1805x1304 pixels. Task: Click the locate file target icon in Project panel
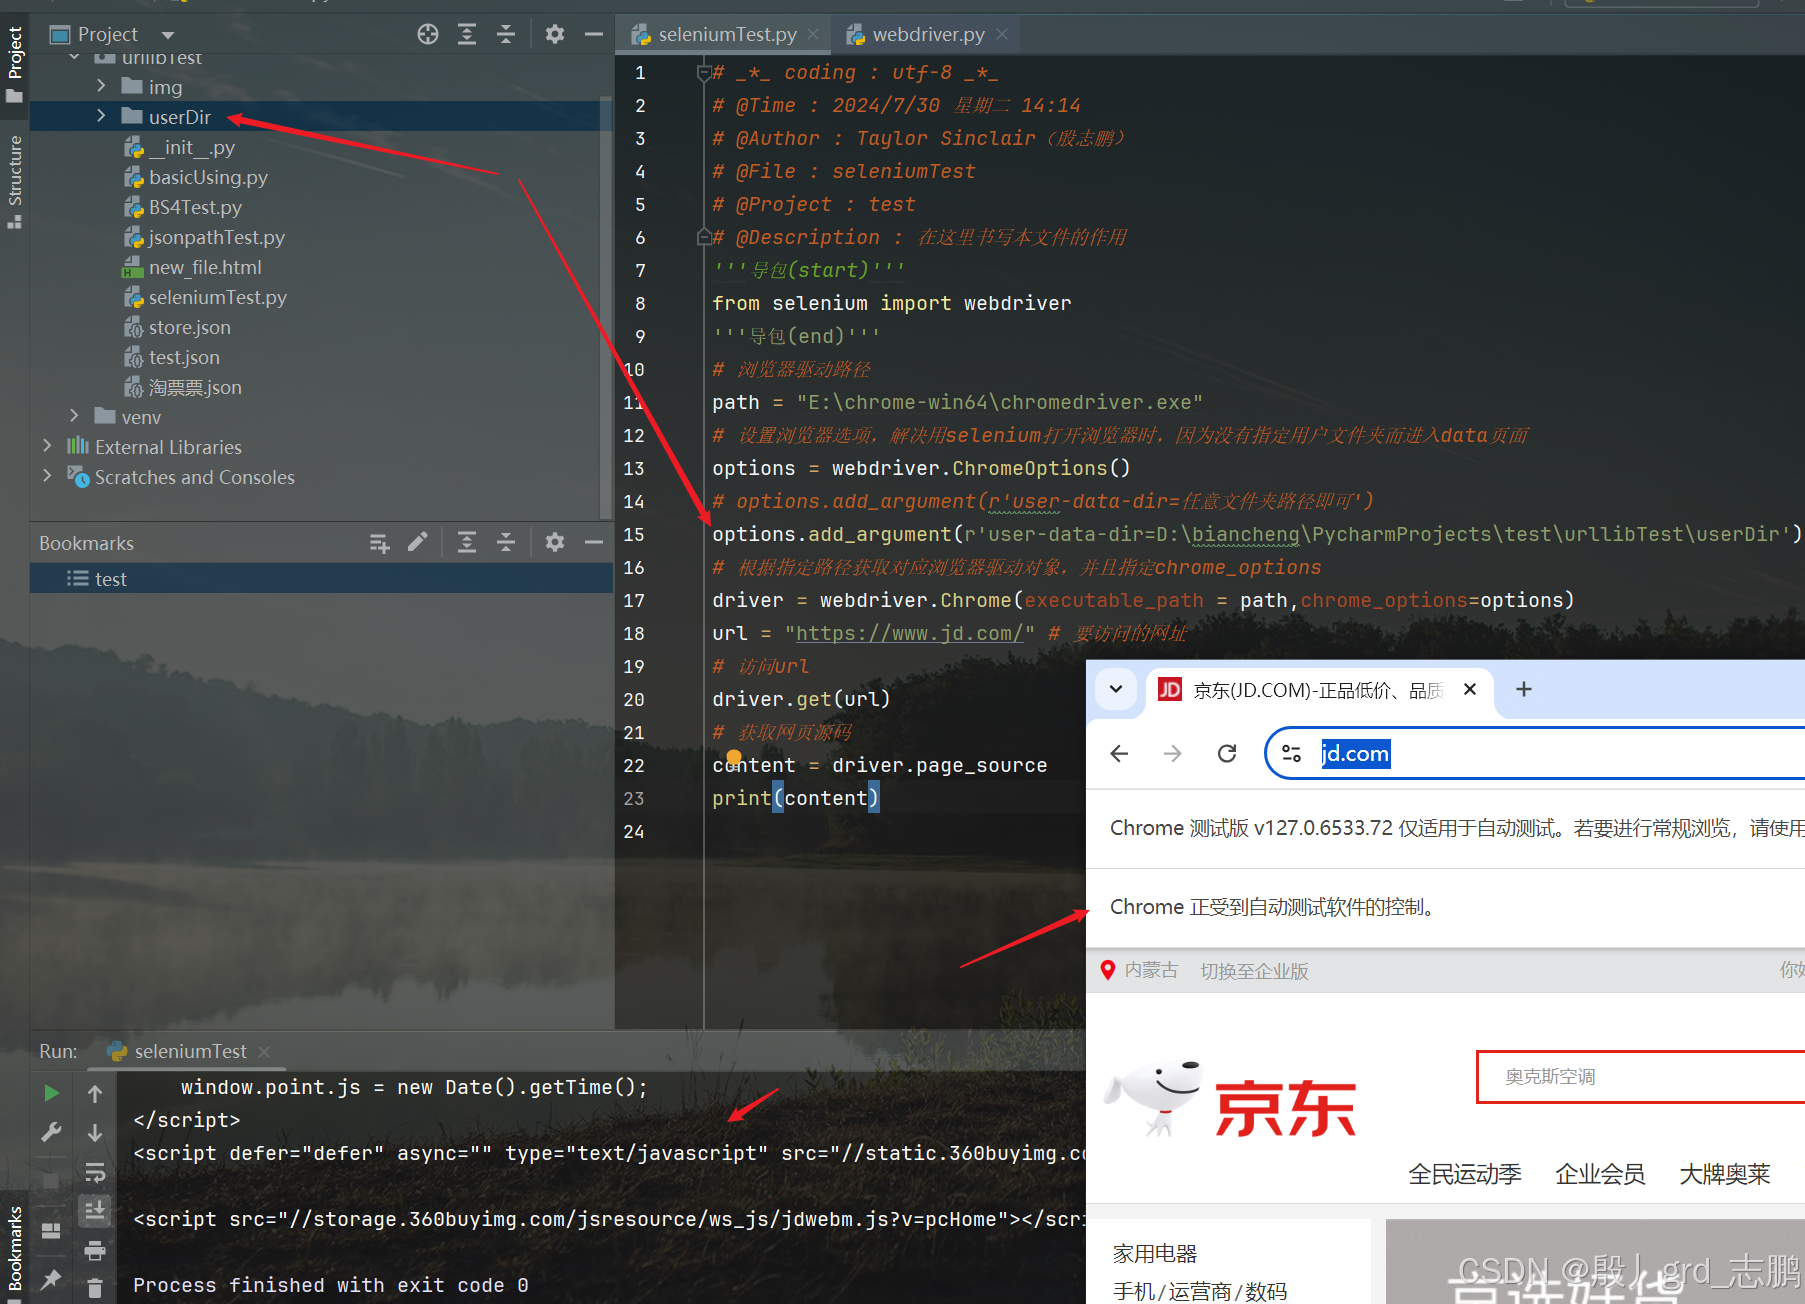(428, 34)
